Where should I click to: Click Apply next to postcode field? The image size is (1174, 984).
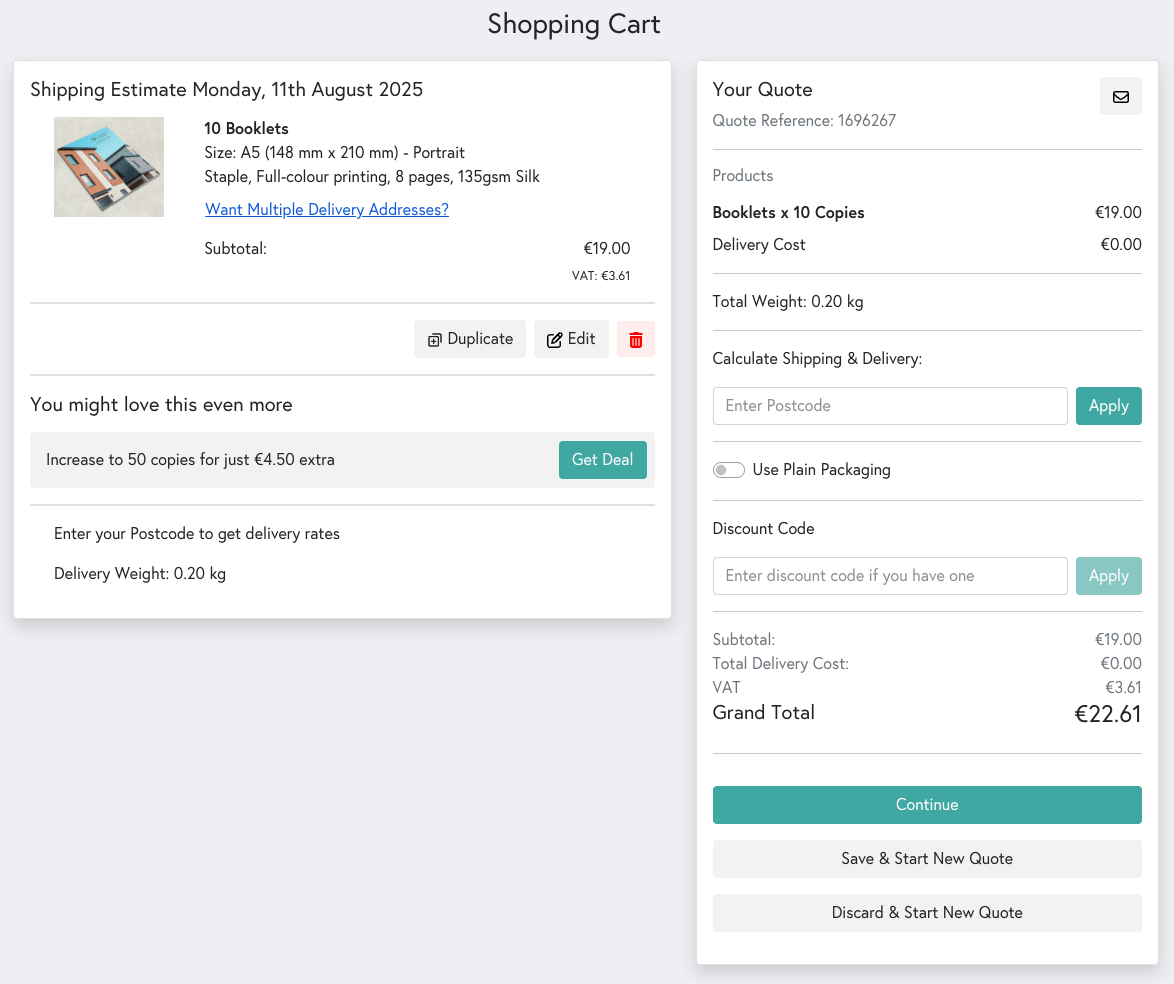coord(1108,406)
